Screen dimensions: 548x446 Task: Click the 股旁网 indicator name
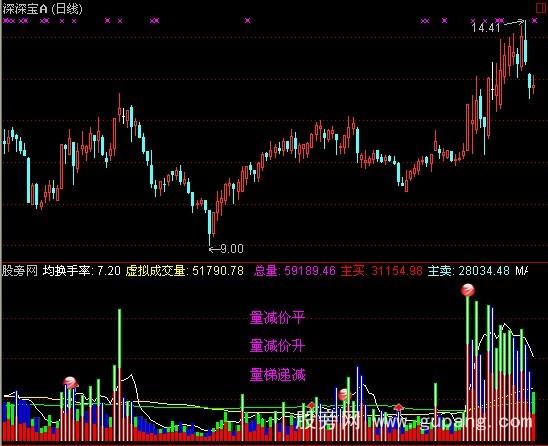[20, 271]
